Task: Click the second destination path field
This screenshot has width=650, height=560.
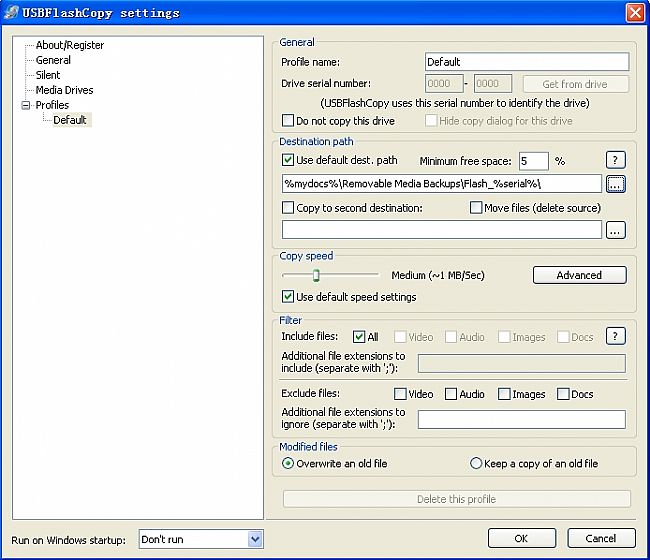Action: pyautogui.click(x=441, y=230)
